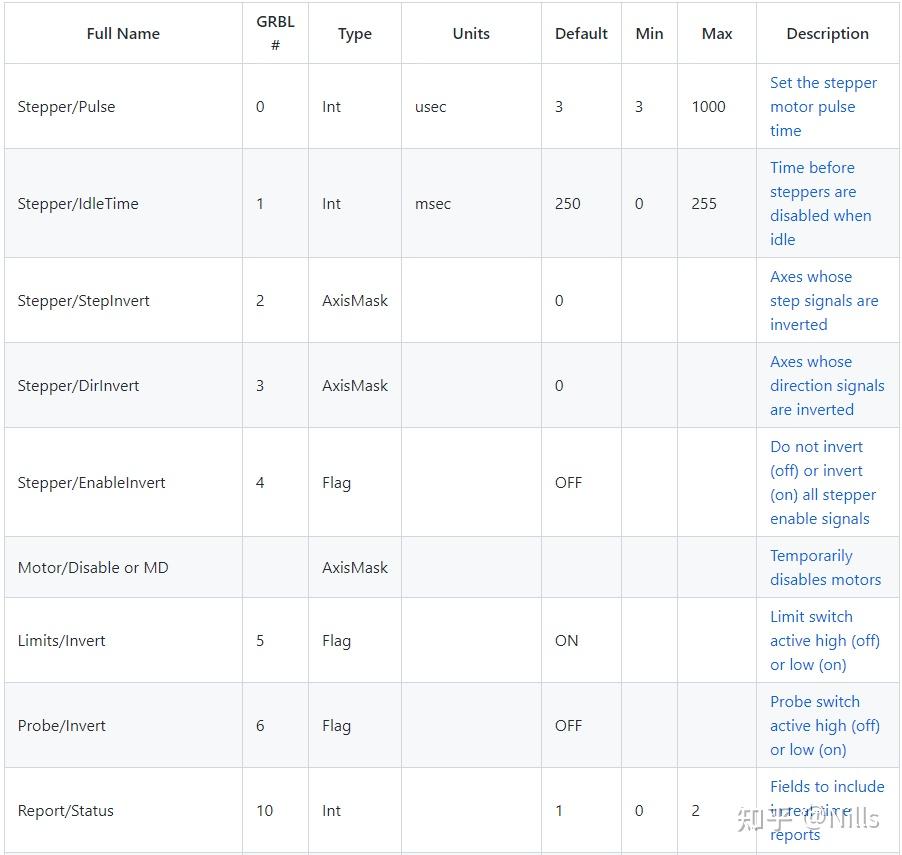Open 'Probe switch active high (off)' description link

(824, 726)
